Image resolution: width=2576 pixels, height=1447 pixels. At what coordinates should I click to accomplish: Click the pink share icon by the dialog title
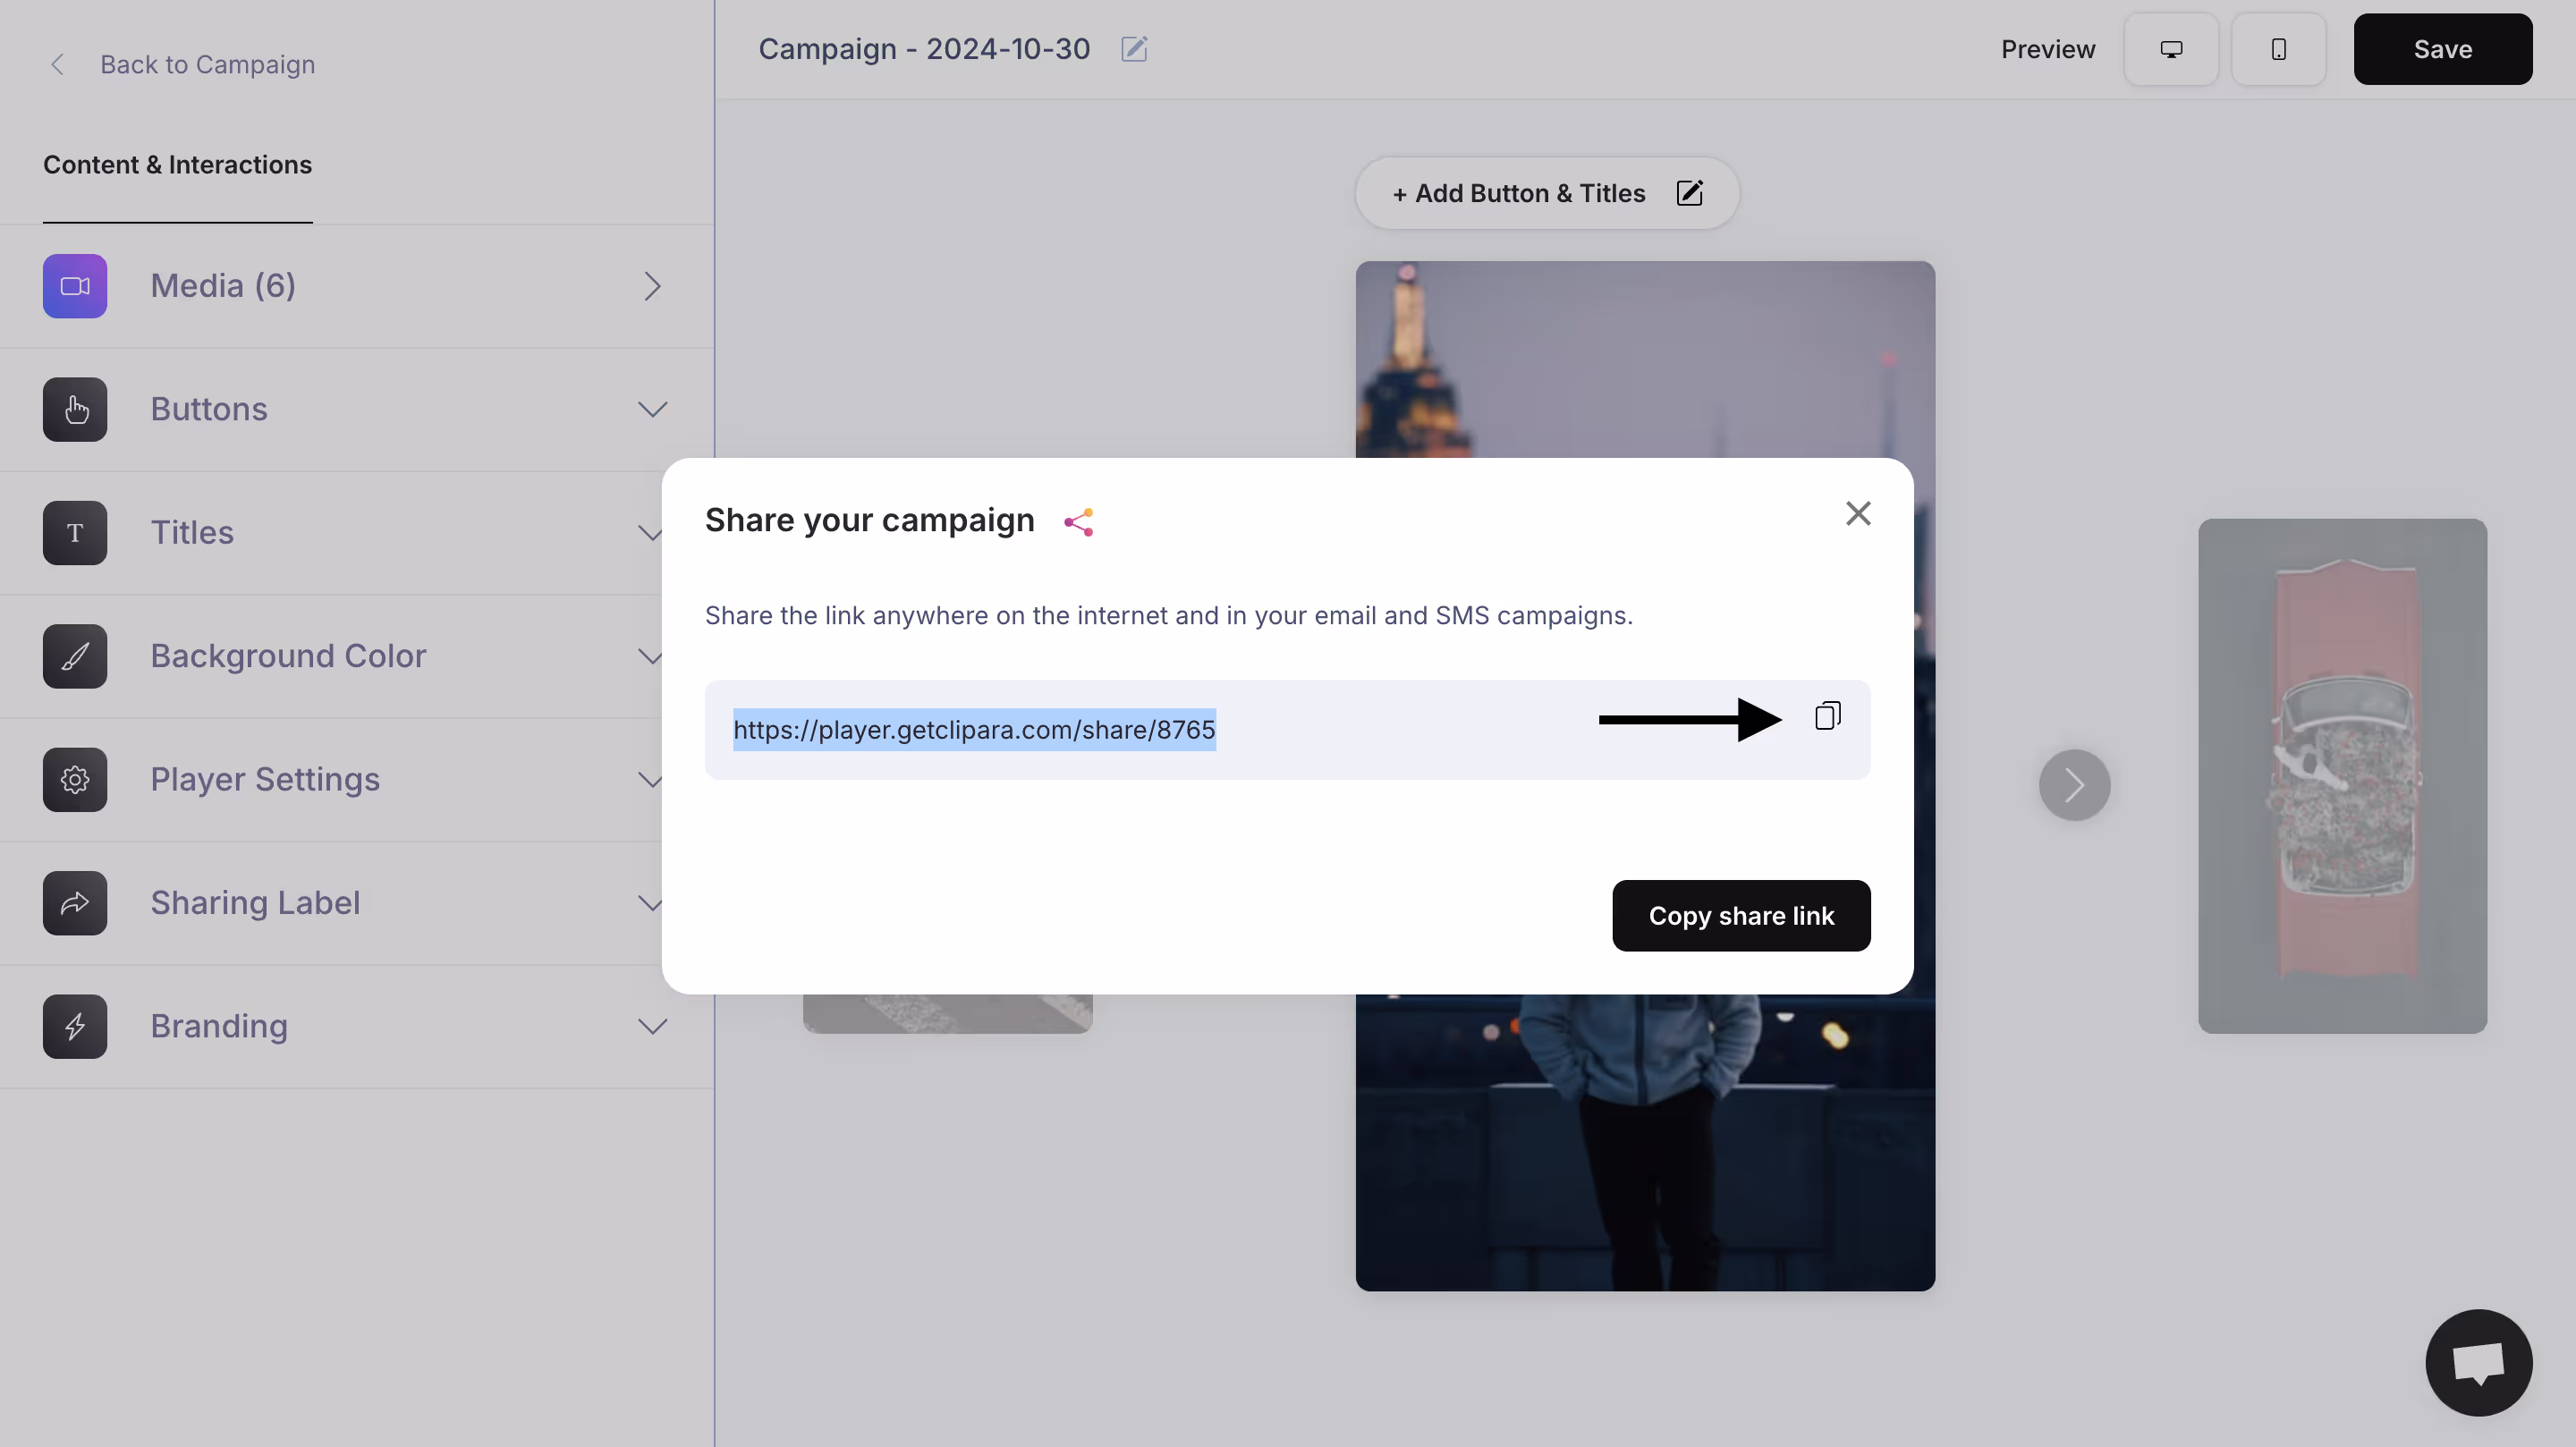click(x=1078, y=522)
